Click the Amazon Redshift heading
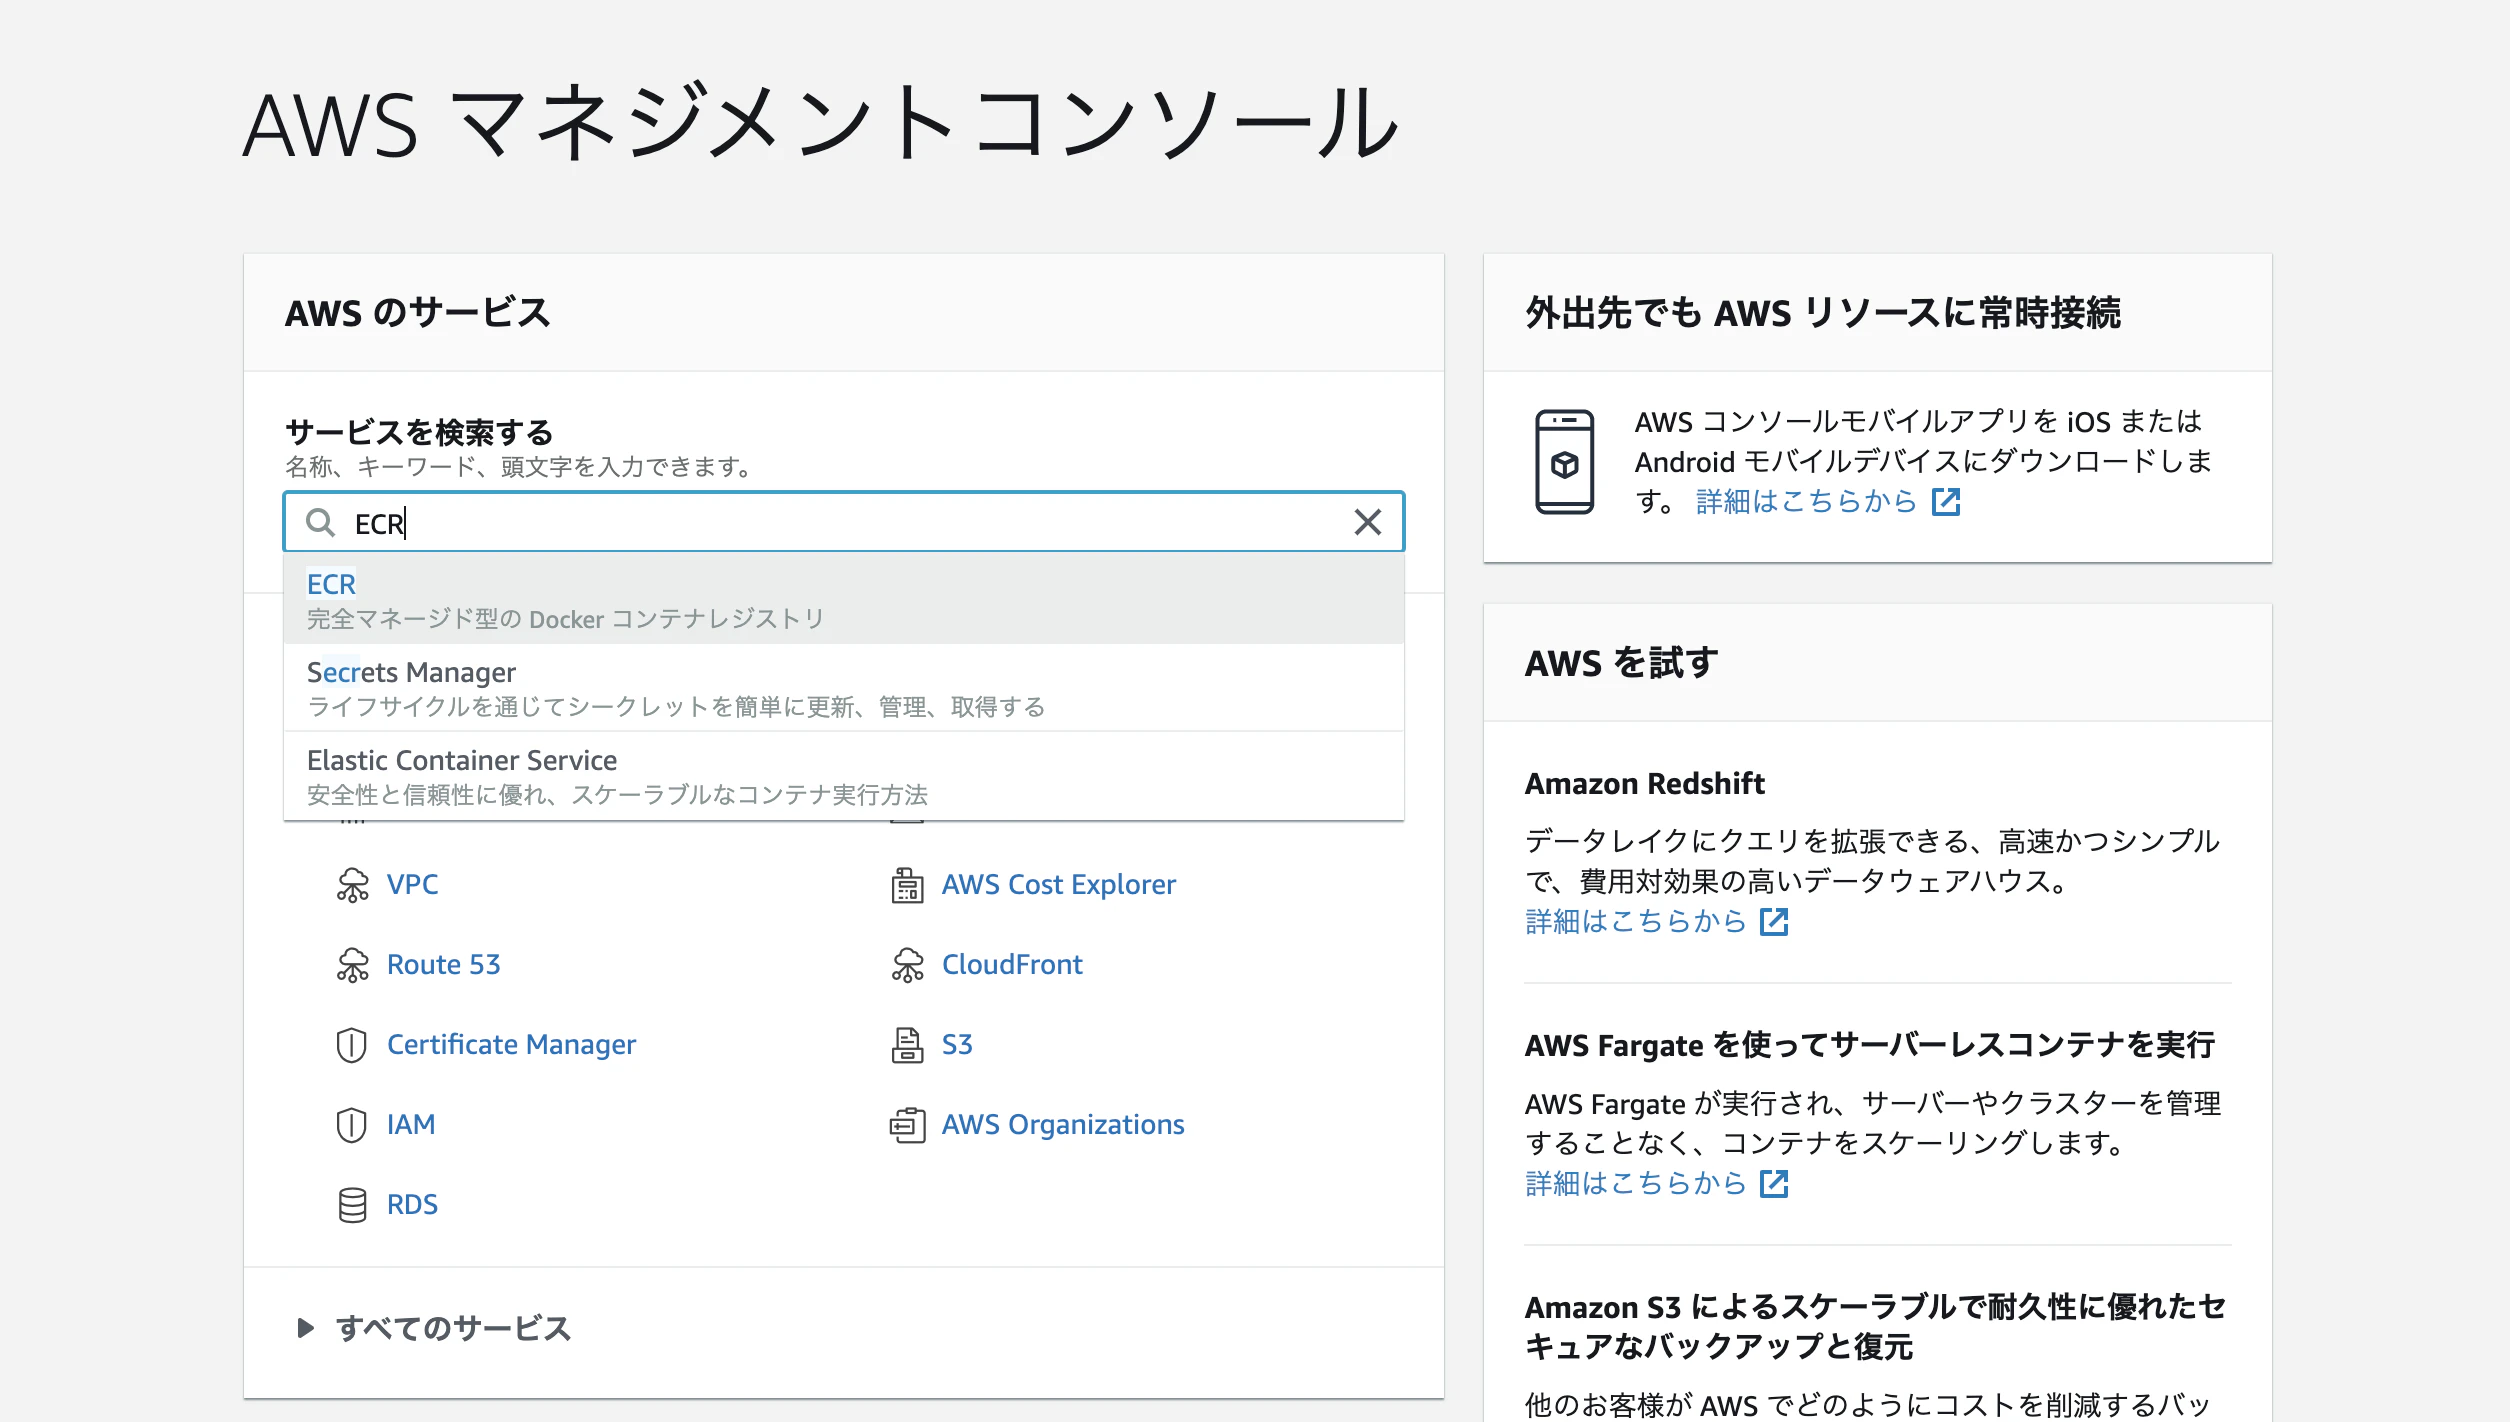The image size is (2510, 1422). [x=1644, y=783]
